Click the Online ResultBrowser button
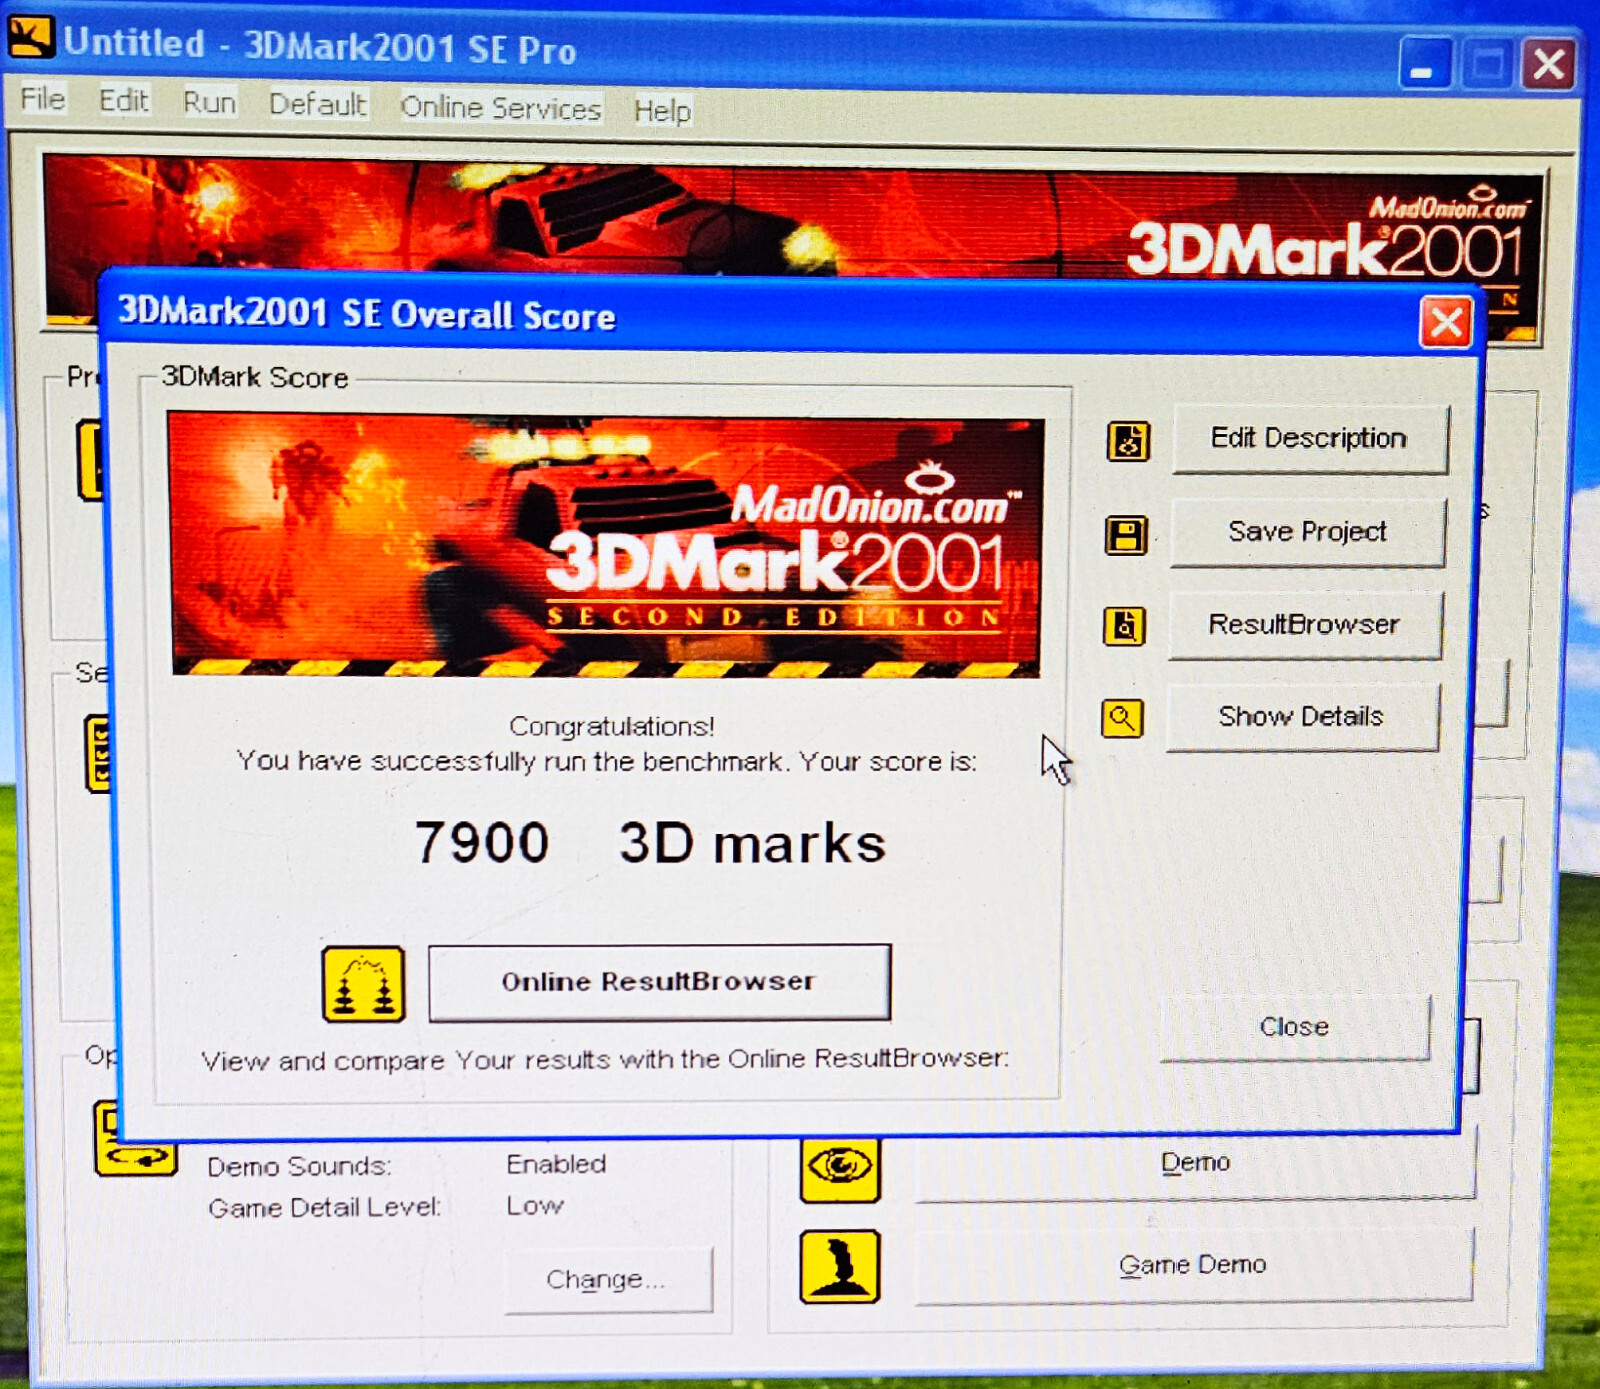This screenshot has width=1600, height=1389. 659,982
